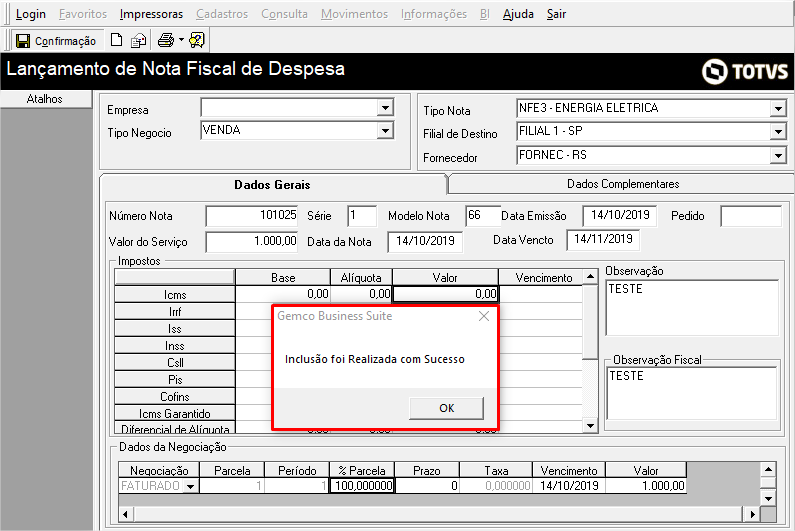
Task: Click the Icms Base cell
Action: [283, 294]
